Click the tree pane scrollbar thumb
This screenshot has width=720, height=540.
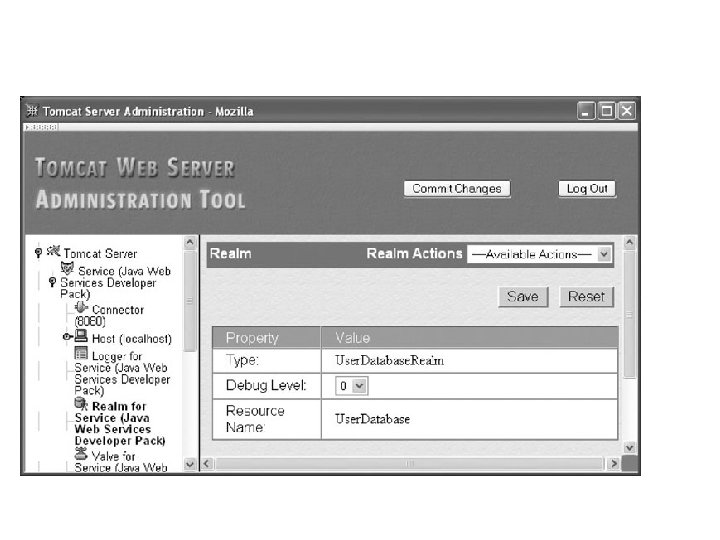click(190, 301)
